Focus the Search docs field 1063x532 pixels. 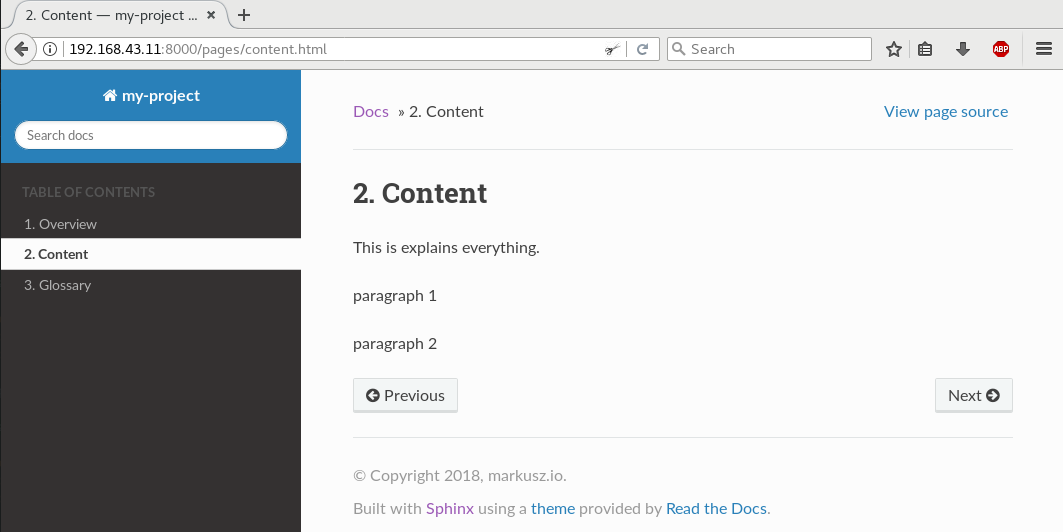(x=151, y=135)
